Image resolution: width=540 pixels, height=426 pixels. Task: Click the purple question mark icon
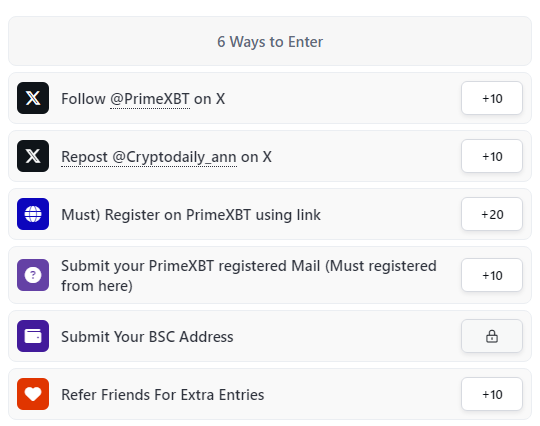tap(33, 275)
